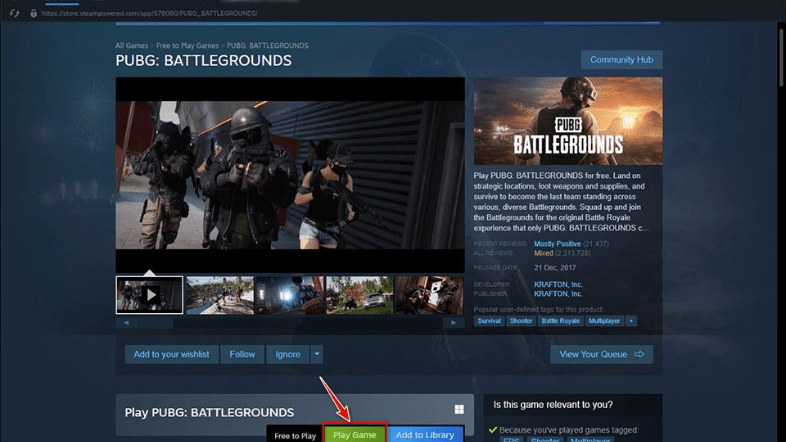Toggle Follow for this game

[242, 354]
